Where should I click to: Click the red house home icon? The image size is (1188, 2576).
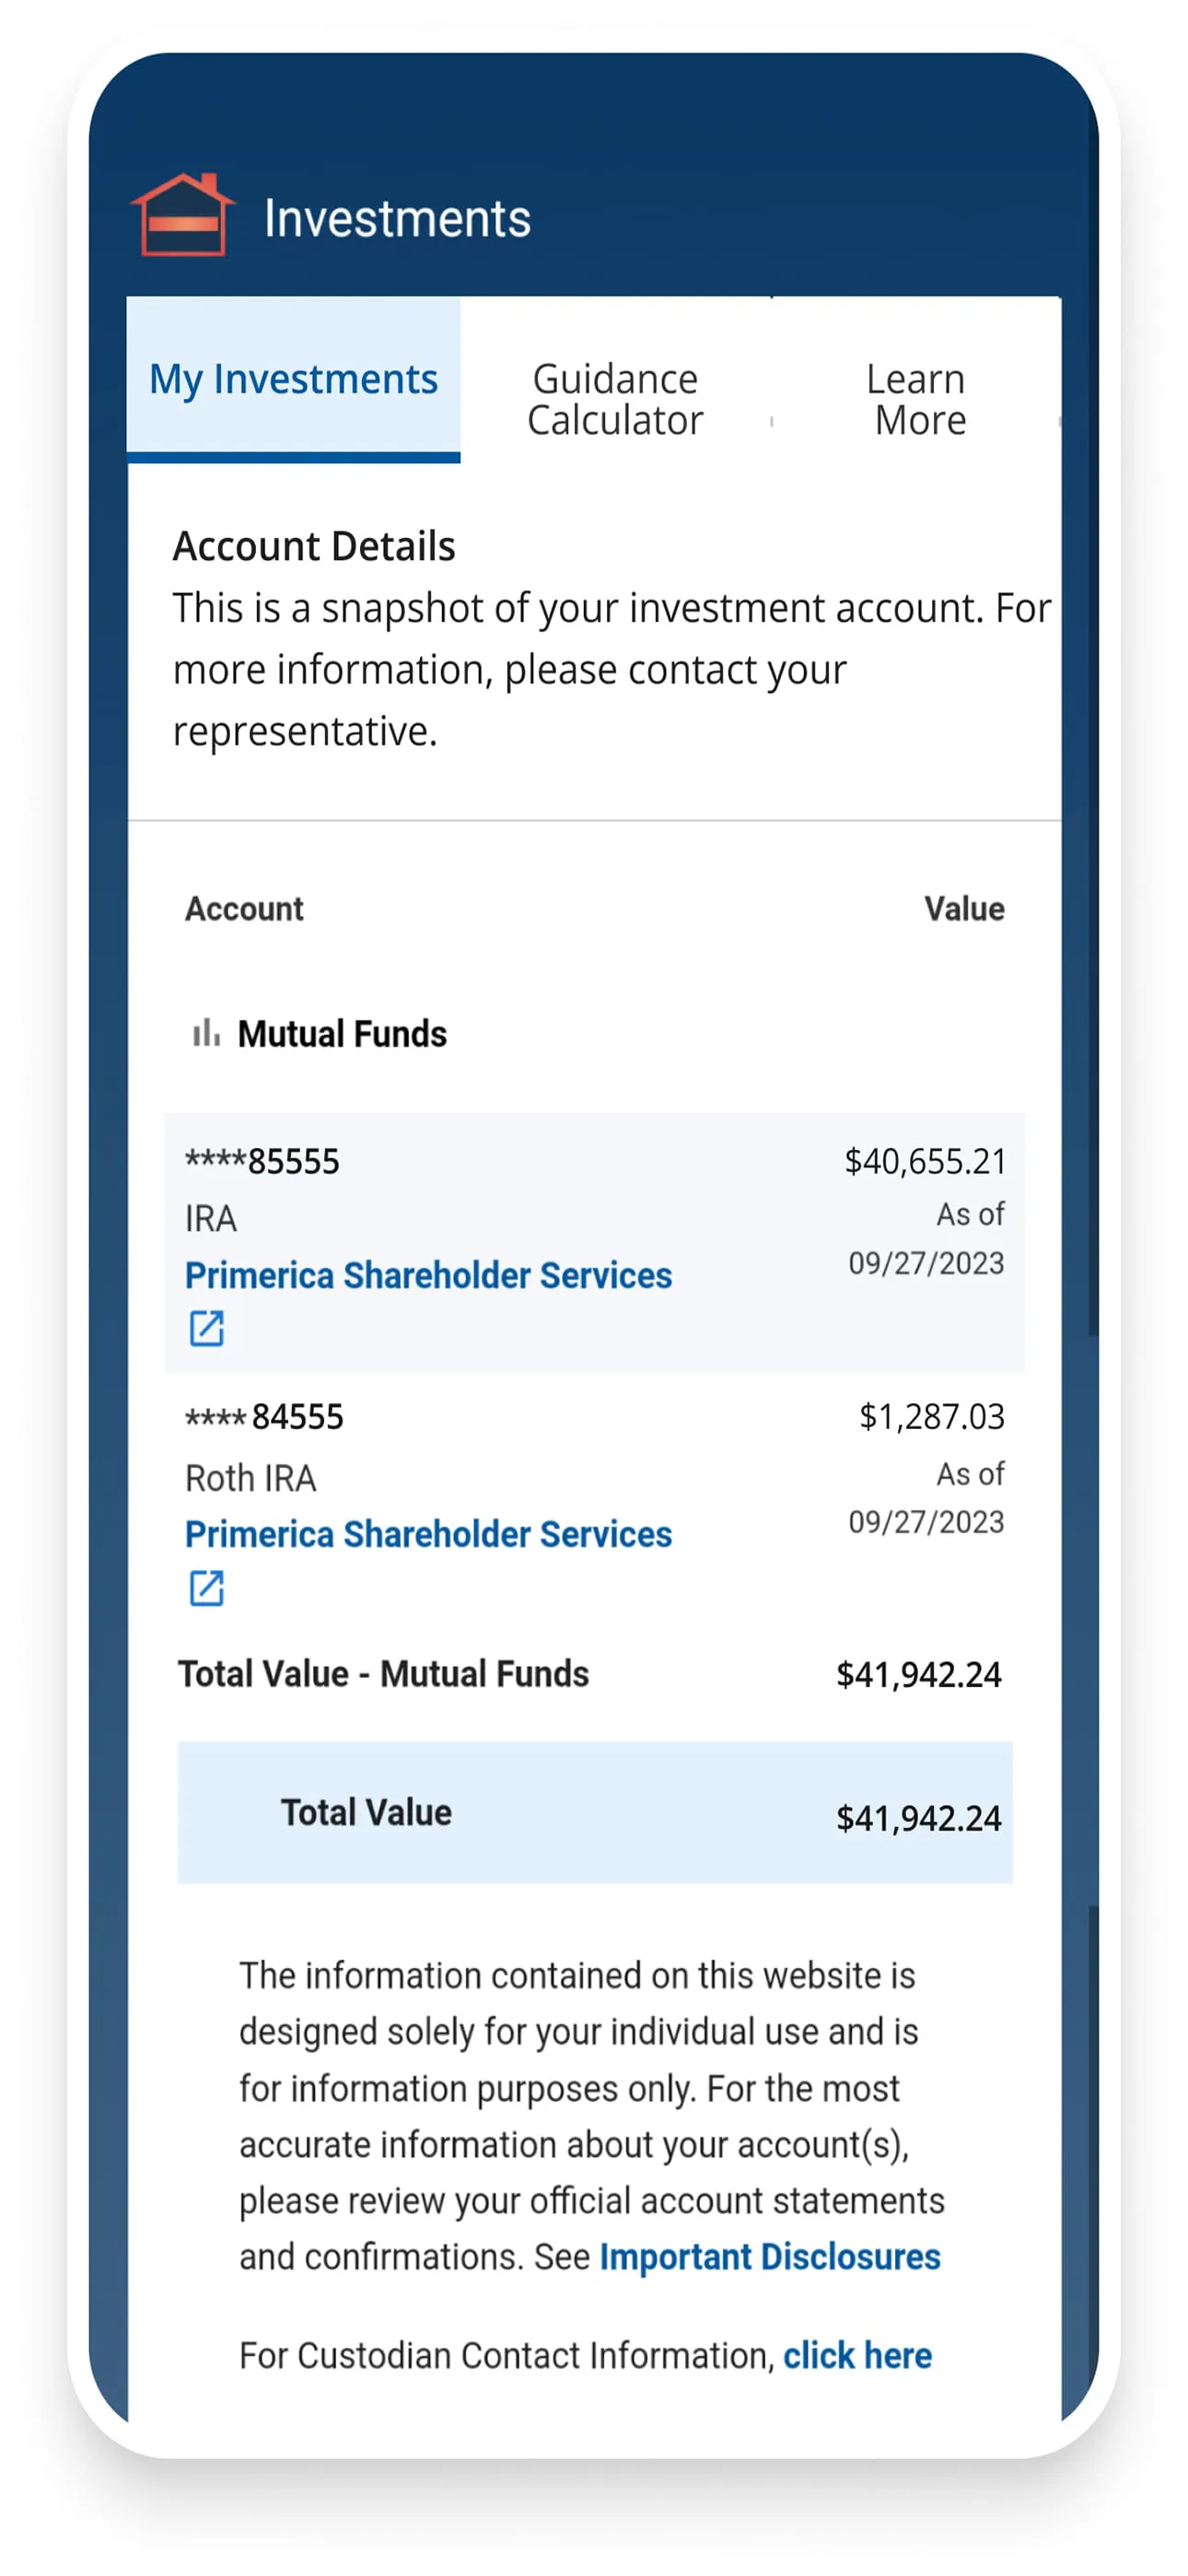[183, 215]
